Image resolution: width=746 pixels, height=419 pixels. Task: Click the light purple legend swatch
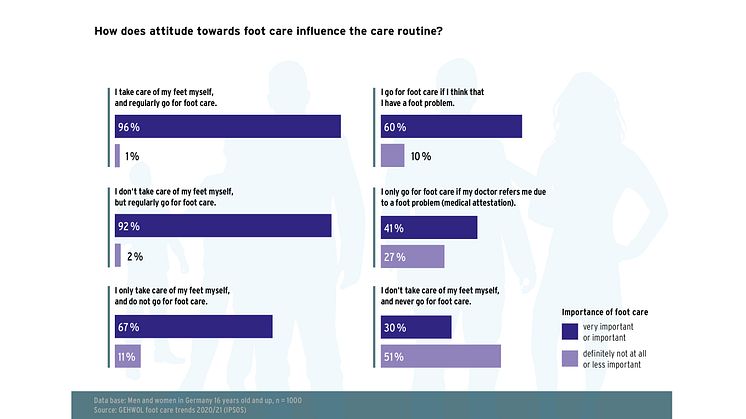pos(572,359)
